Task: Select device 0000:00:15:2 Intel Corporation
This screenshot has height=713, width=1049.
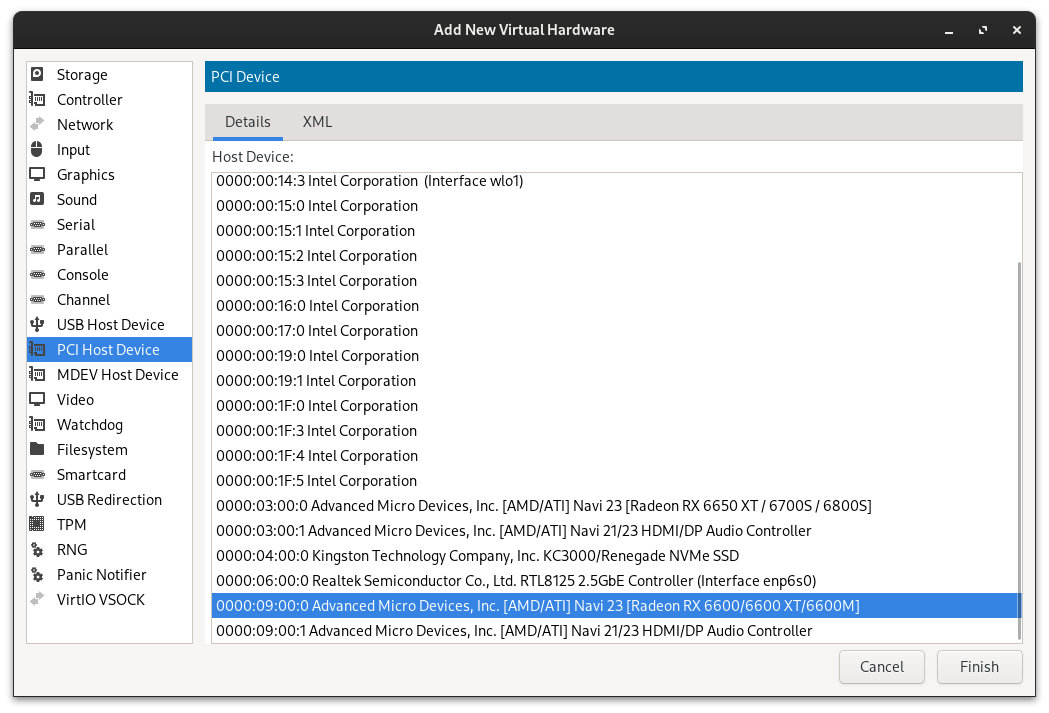Action: coord(615,256)
